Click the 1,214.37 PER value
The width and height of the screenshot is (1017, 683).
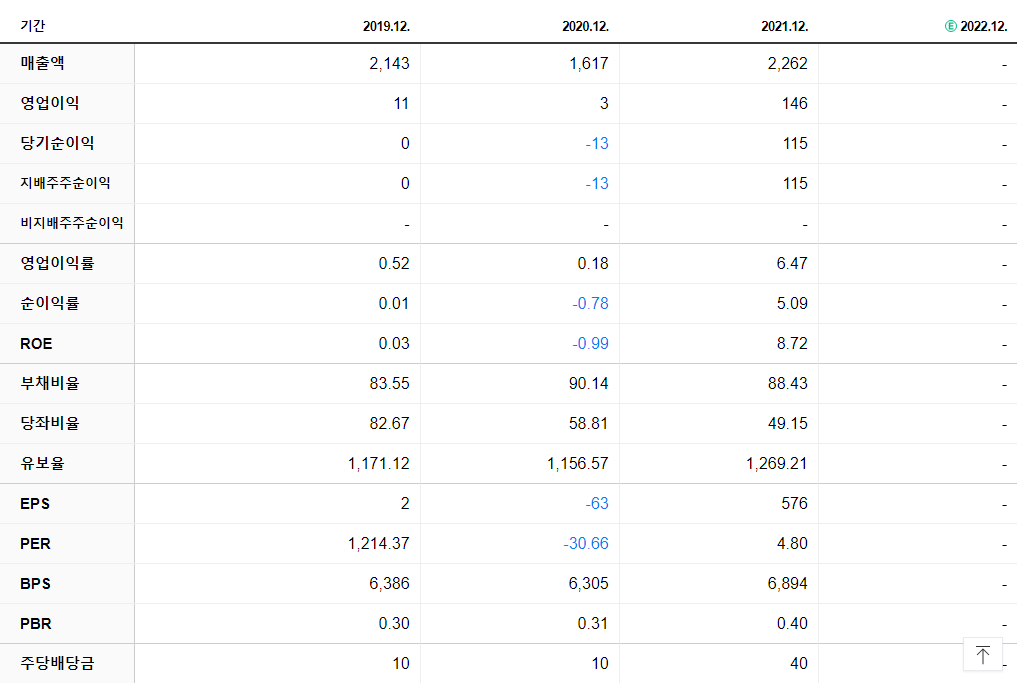[379, 544]
